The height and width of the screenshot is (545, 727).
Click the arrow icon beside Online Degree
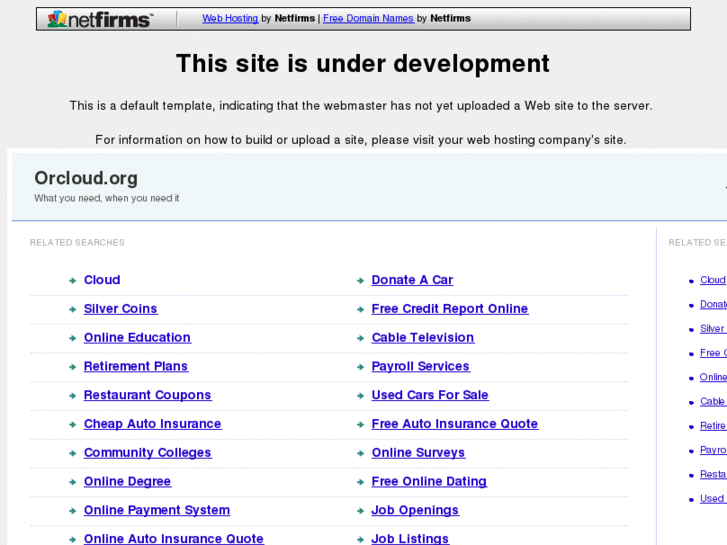72,482
